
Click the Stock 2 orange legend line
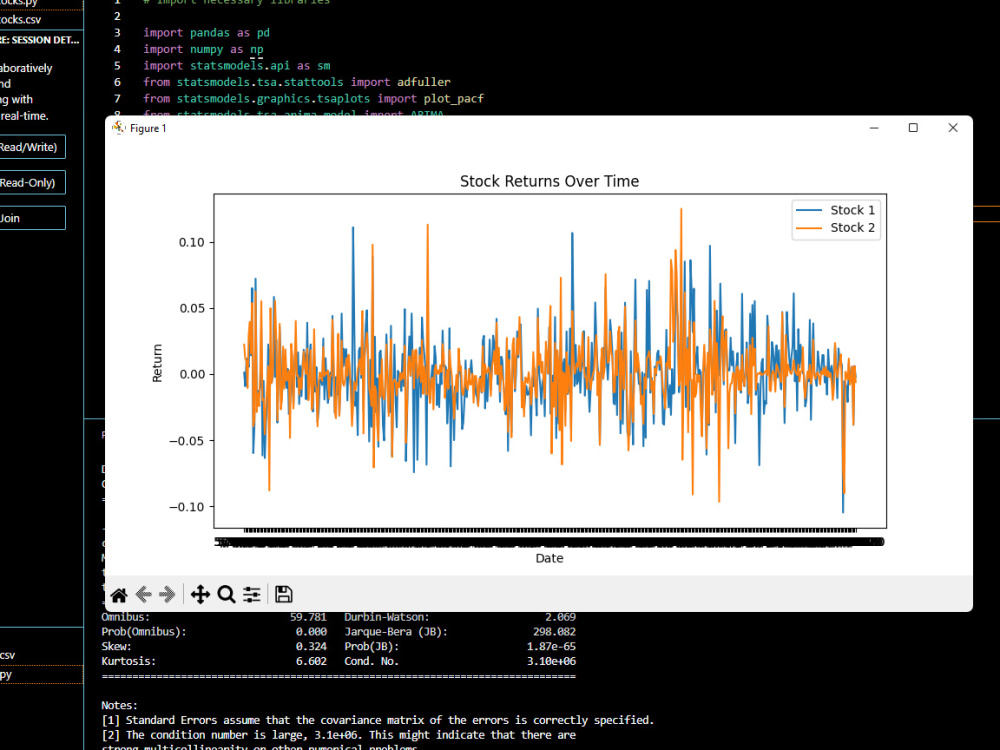[x=809, y=228]
